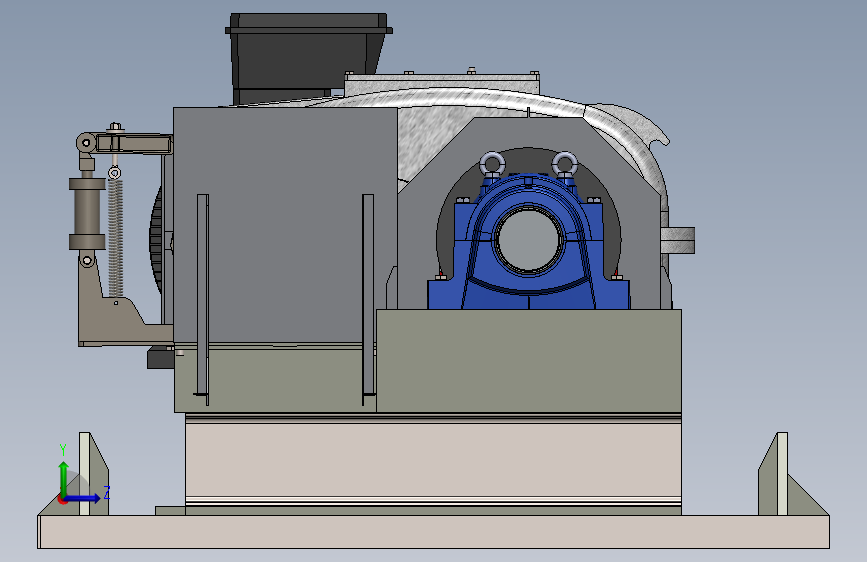This screenshot has height=562, width=867.
Task: Select the large gray gearbox cover panel
Action: click(285, 227)
